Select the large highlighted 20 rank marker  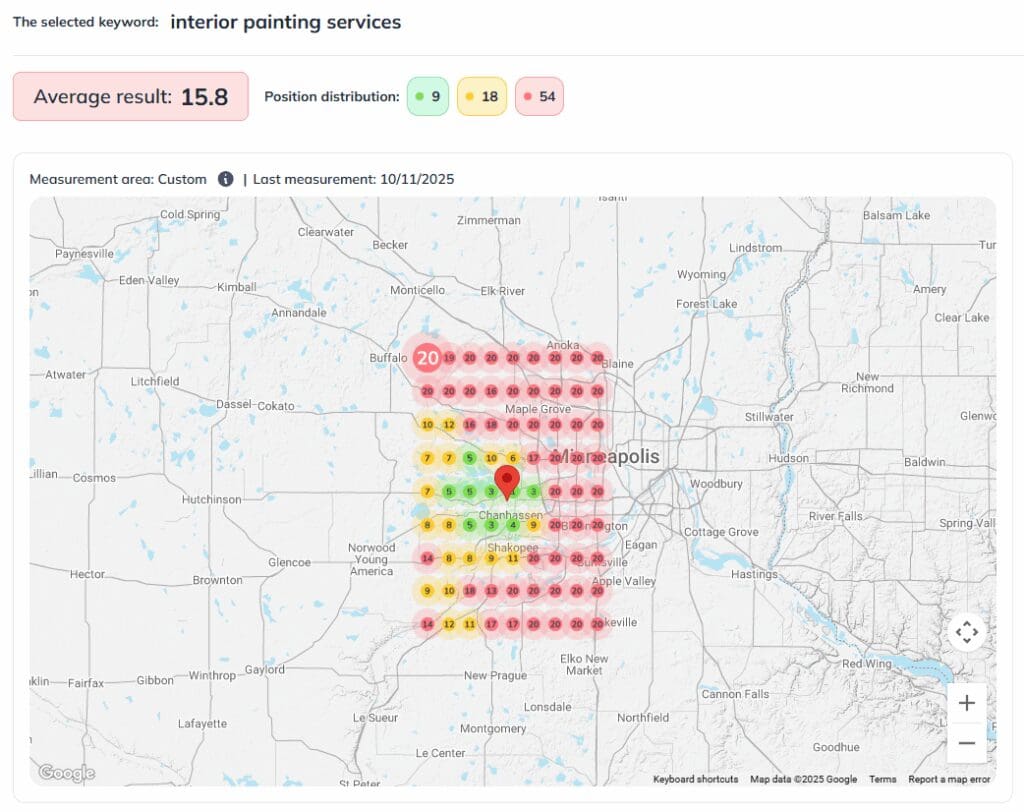coord(427,357)
